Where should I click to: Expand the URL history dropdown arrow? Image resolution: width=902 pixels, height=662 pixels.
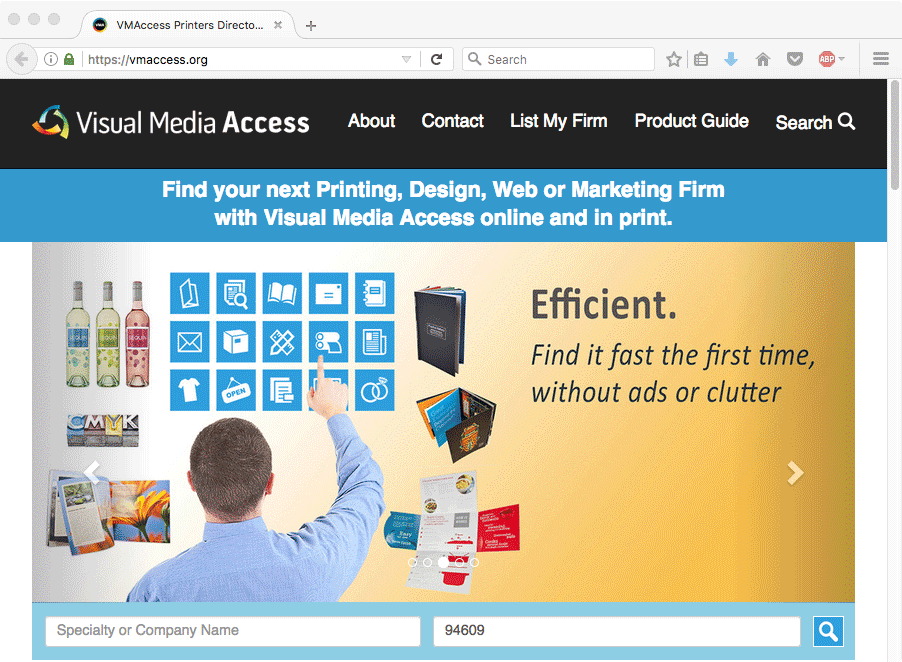406,59
